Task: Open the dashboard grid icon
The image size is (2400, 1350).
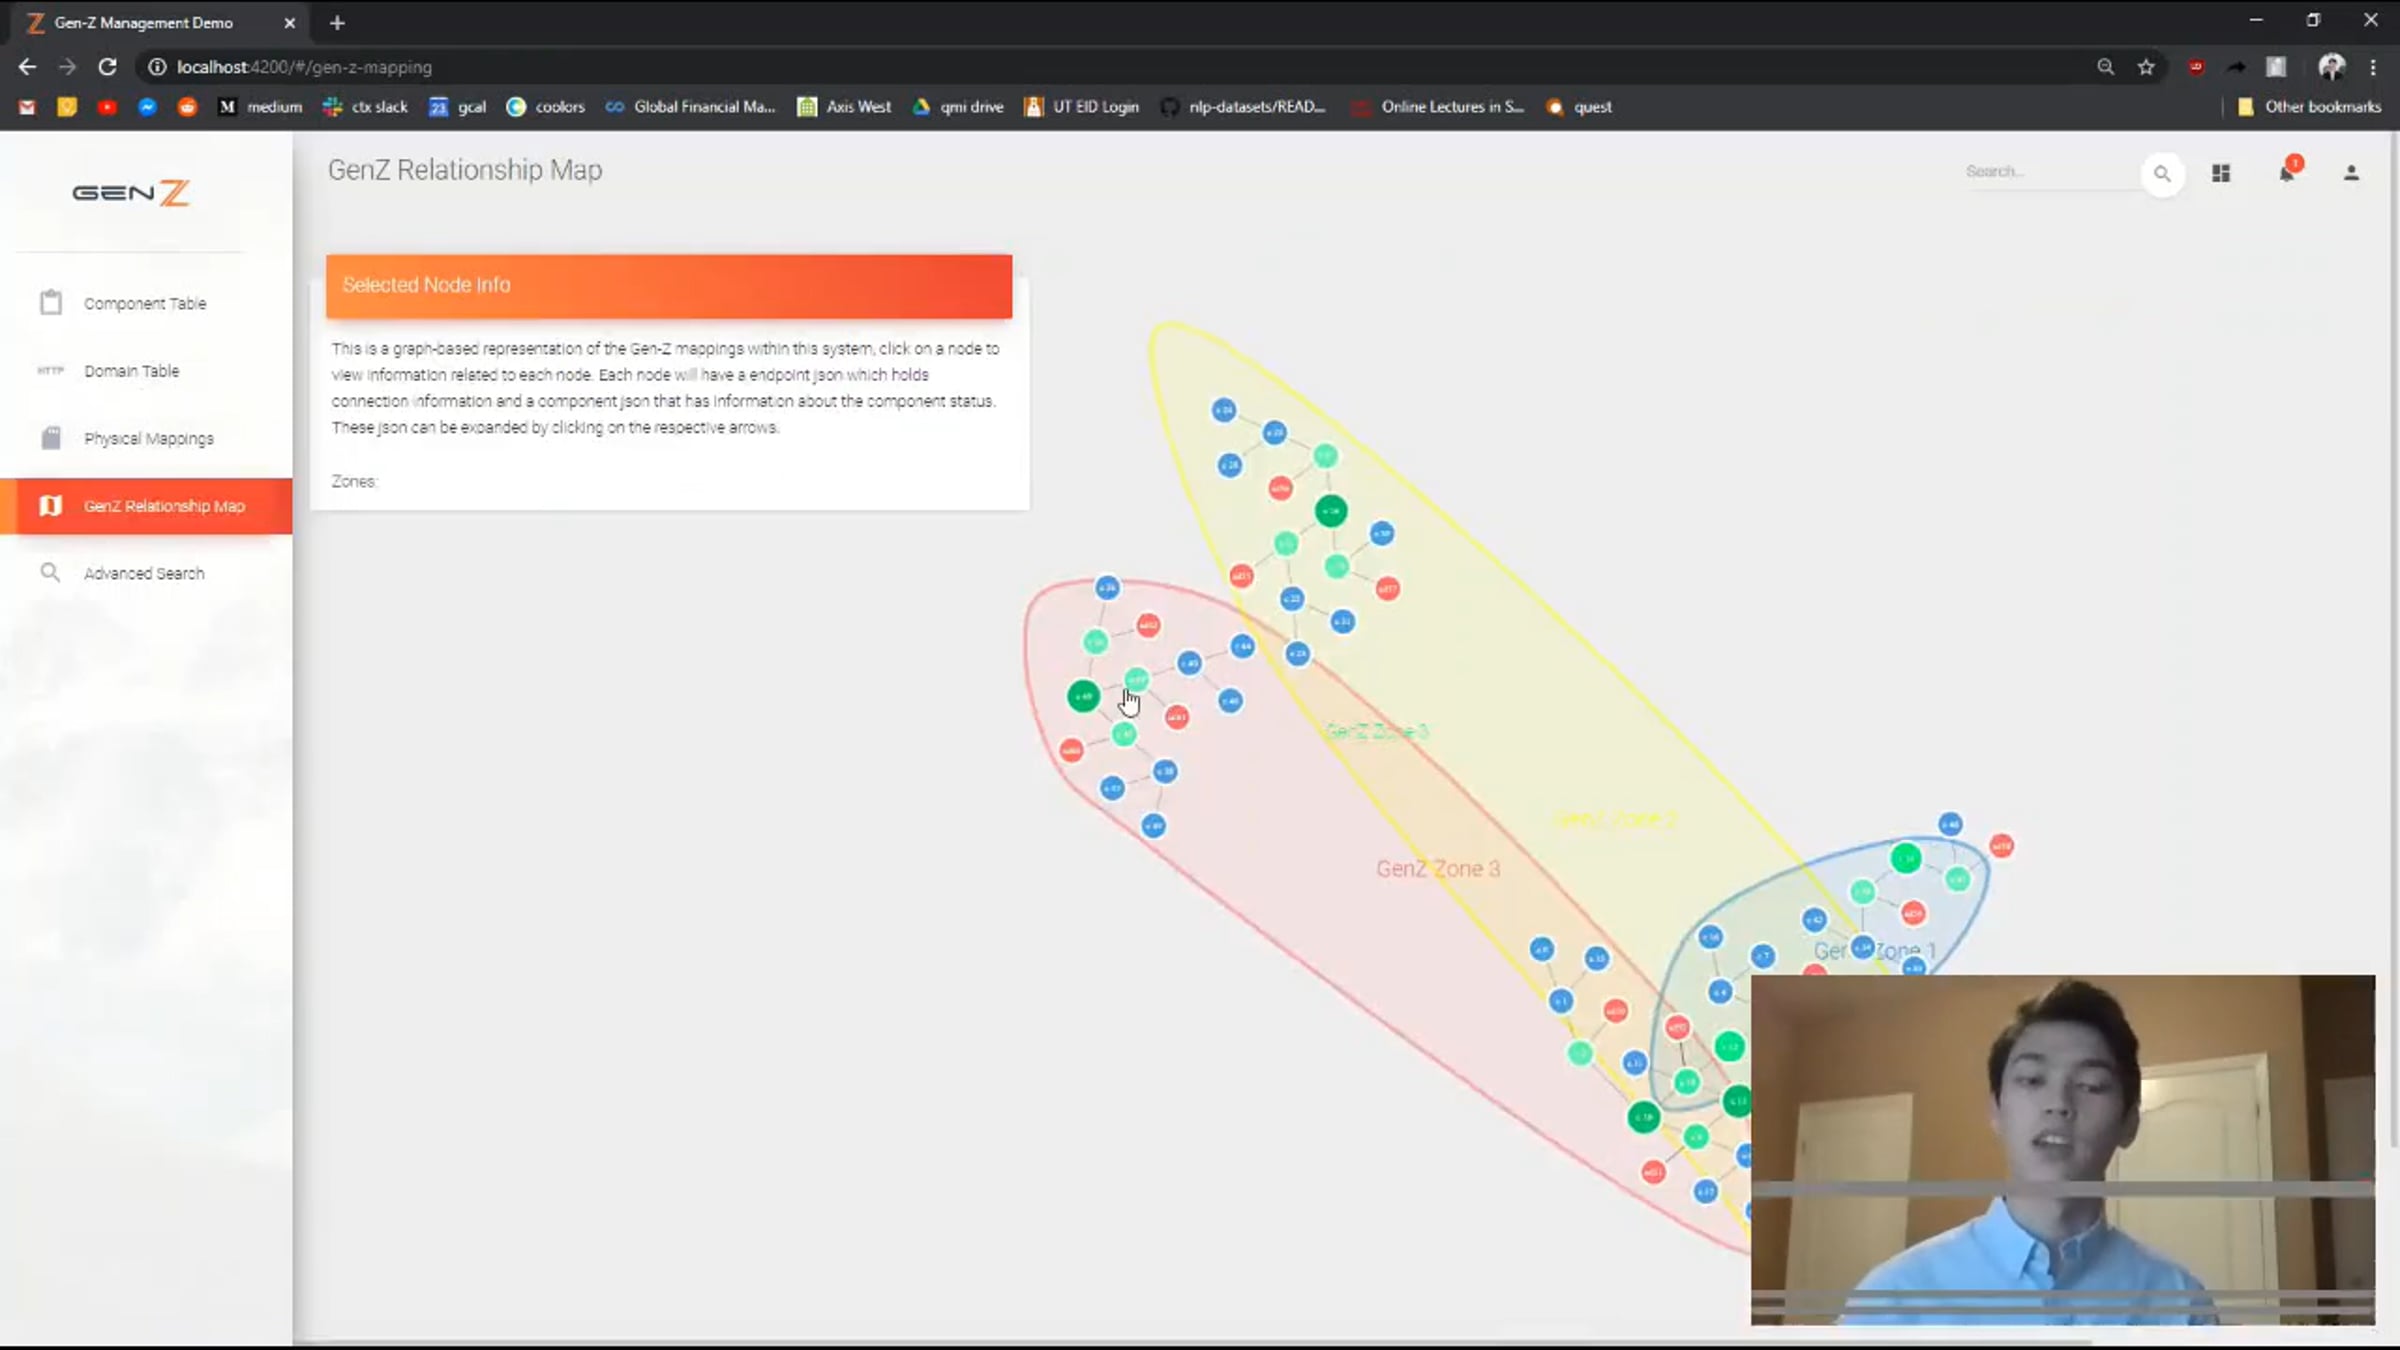Action: click(2221, 173)
